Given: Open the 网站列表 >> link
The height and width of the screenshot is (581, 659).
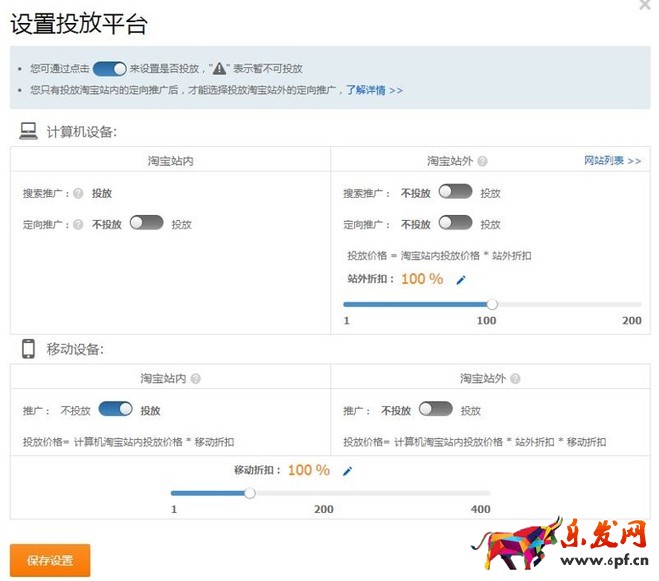Looking at the screenshot, I should coord(612,160).
